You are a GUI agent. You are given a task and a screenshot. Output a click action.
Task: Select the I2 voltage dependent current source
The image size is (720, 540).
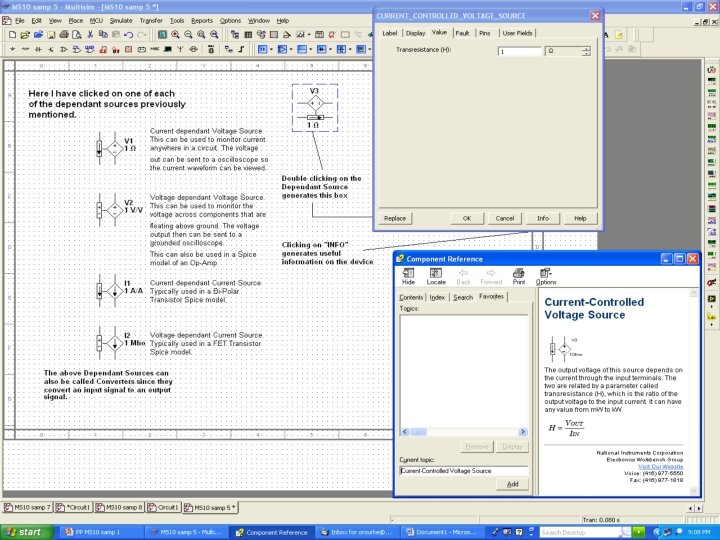coord(114,343)
